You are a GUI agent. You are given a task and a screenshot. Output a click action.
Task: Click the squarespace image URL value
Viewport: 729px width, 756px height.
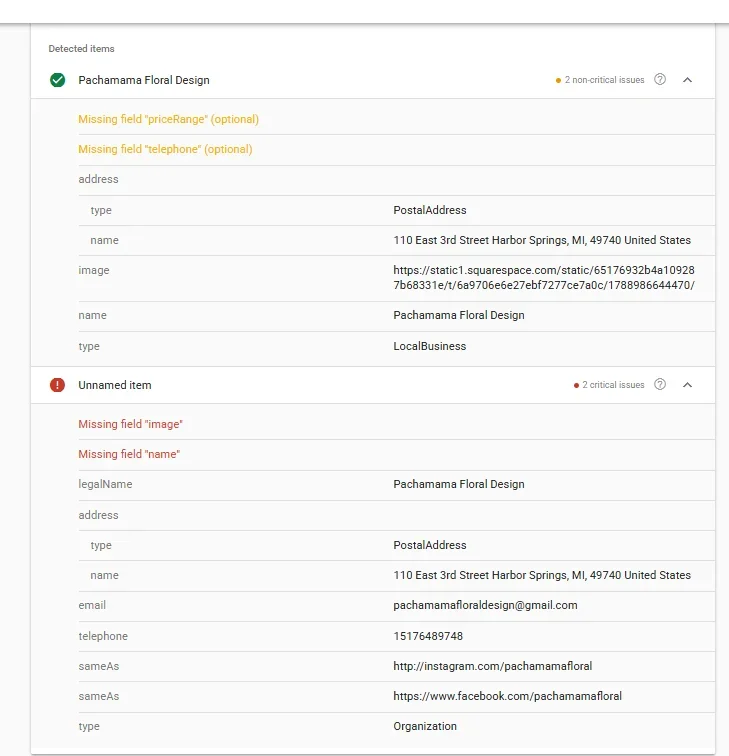tap(544, 278)
